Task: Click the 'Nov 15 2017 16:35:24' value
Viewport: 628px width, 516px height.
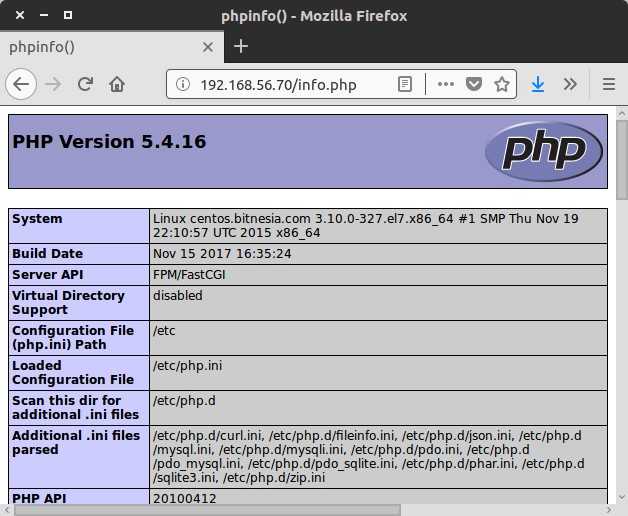Action: tap(222, 254)
